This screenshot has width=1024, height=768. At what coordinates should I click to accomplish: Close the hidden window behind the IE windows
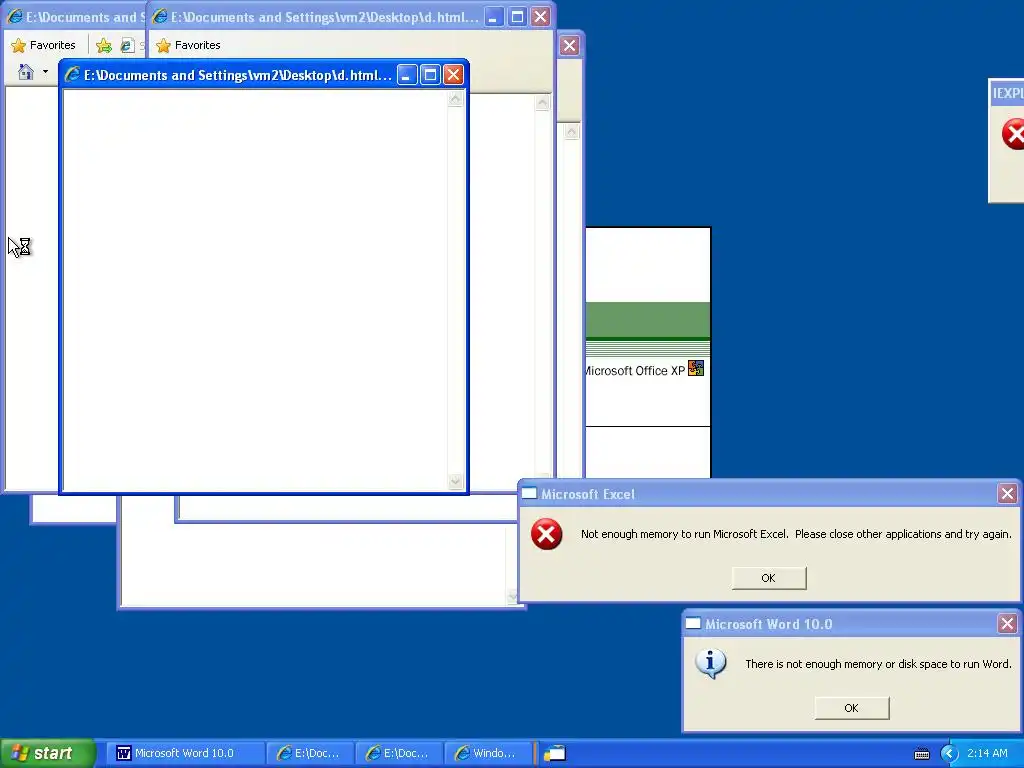(569, 46)
